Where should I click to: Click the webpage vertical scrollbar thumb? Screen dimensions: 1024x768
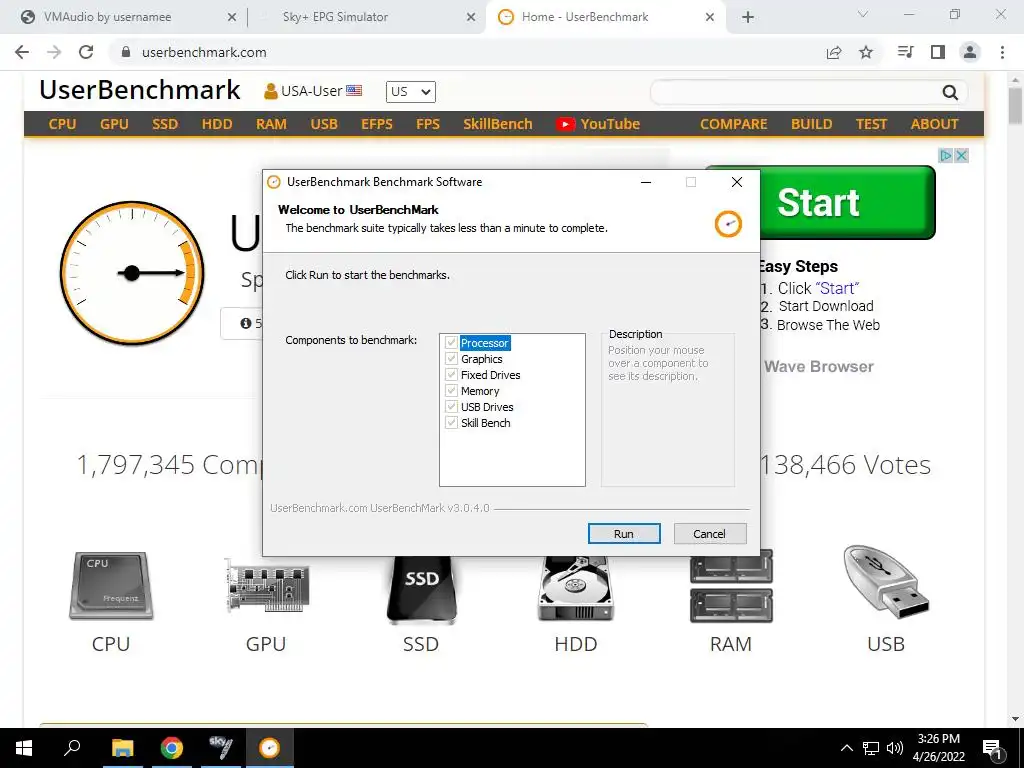click(x=1016, y=104)
